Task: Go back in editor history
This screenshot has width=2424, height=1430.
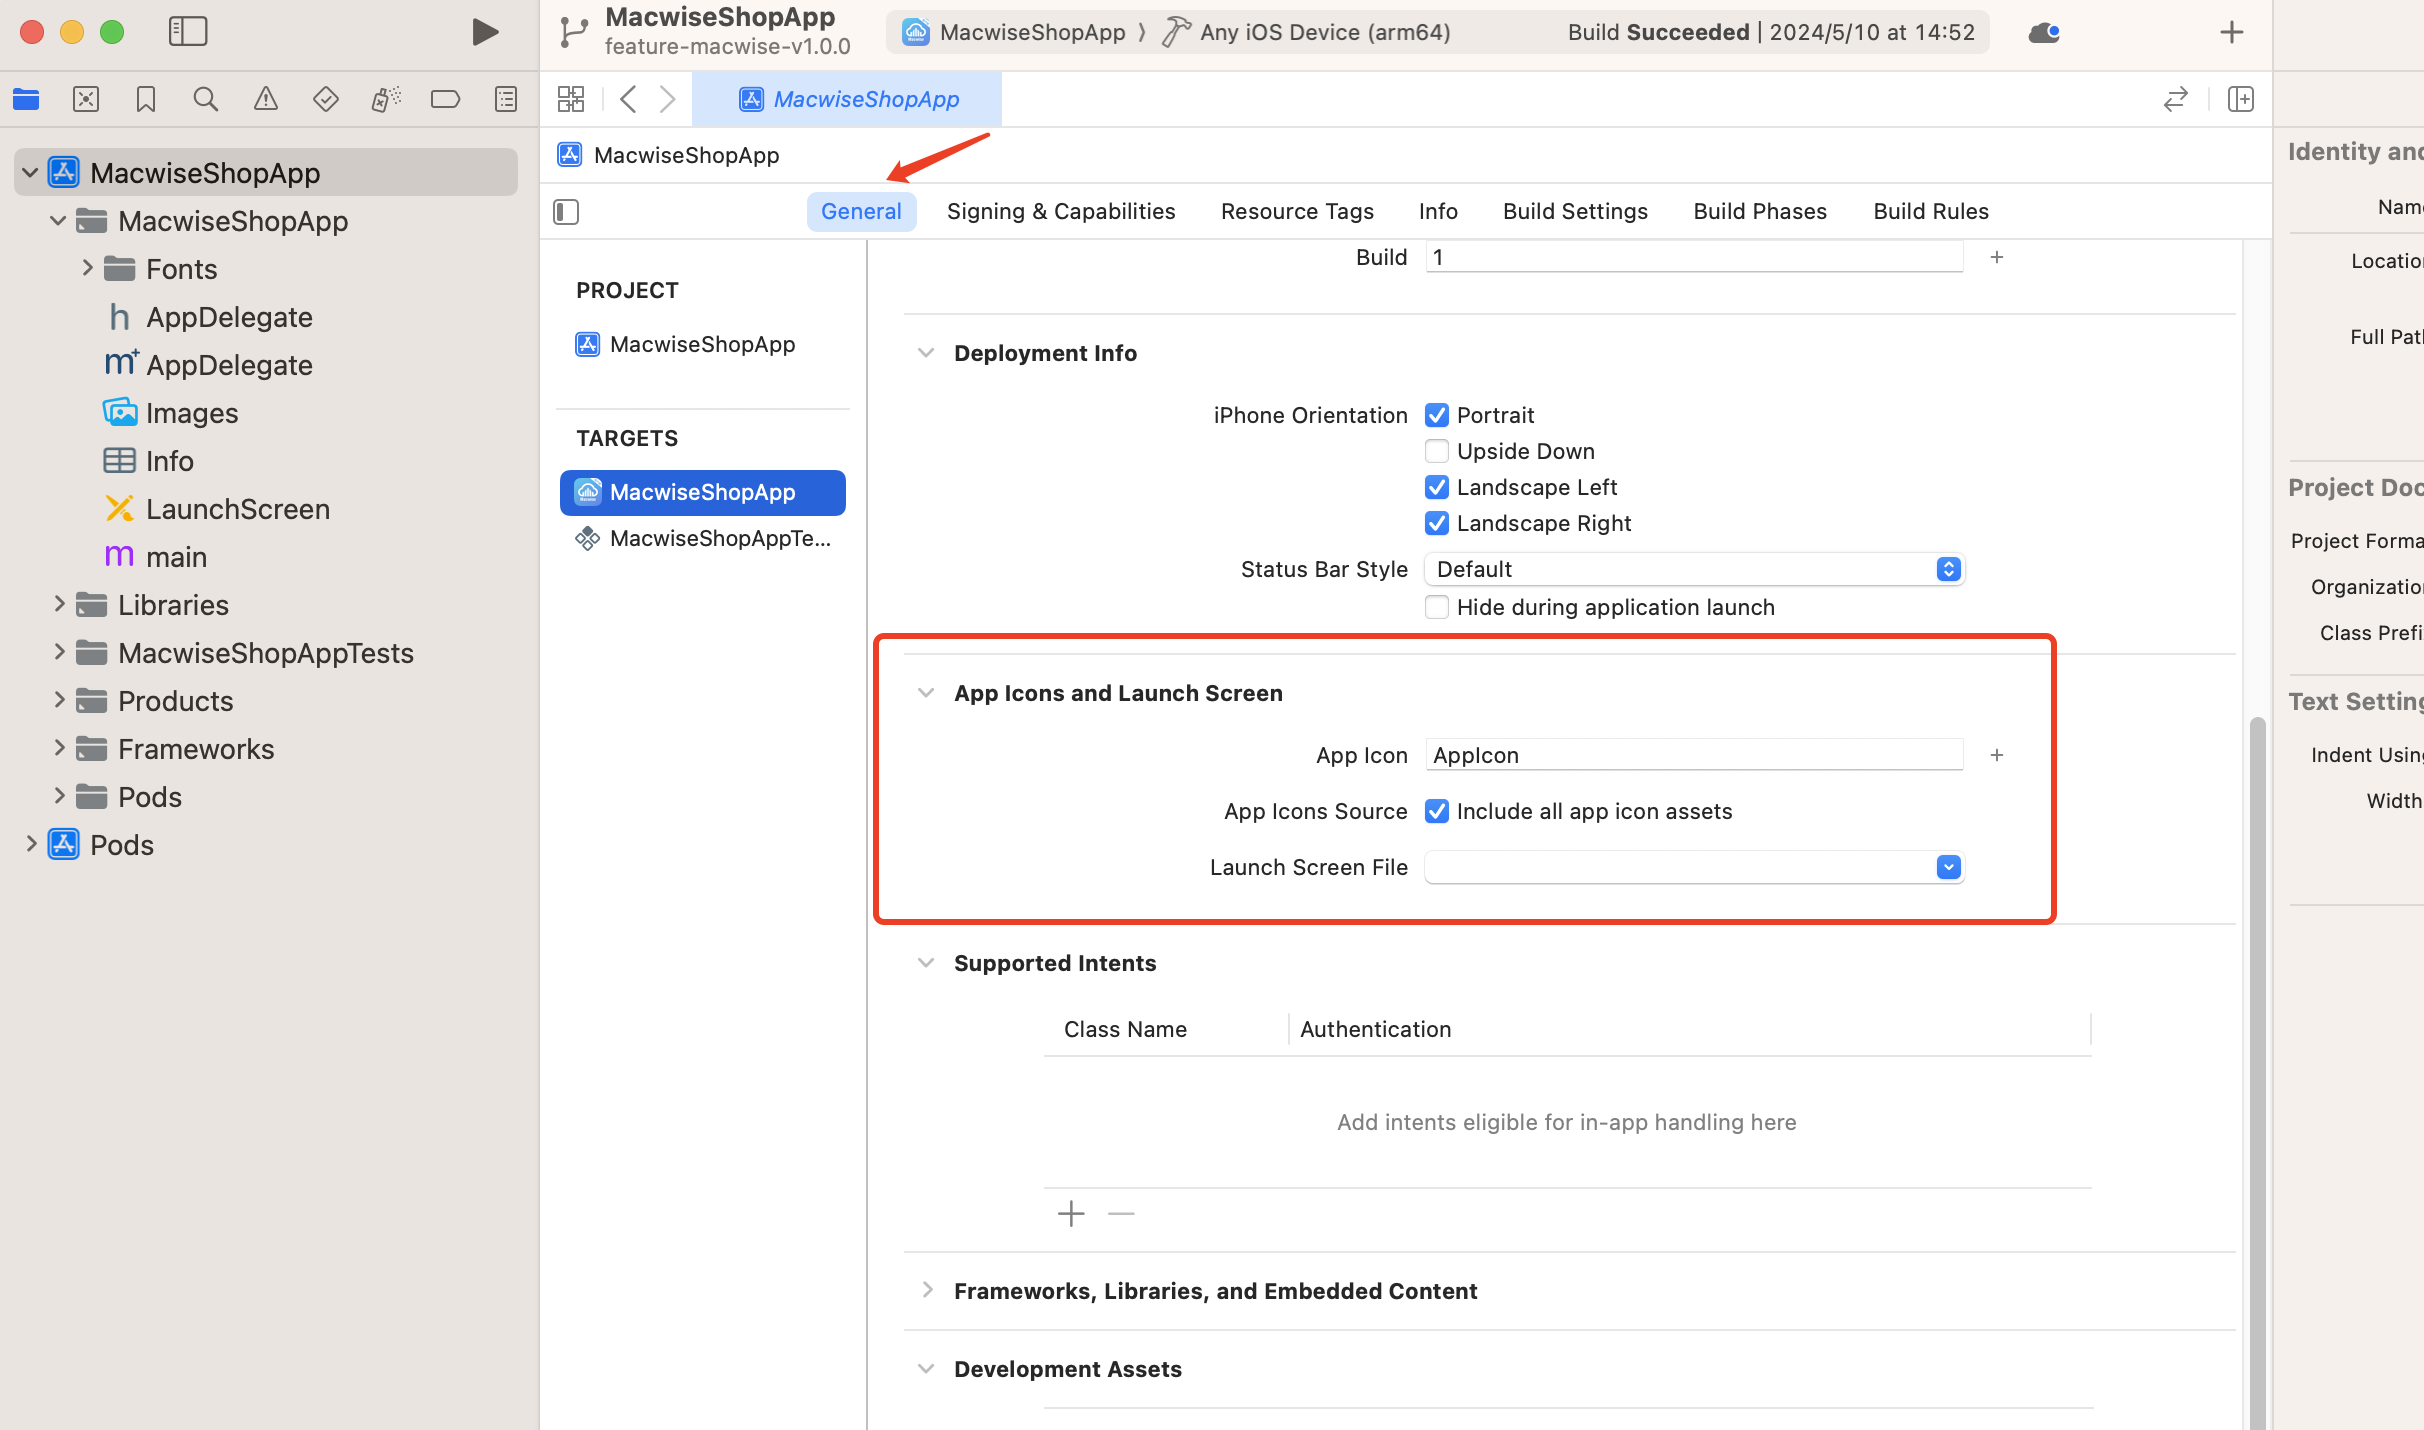Action: click(x=628, y=99)
